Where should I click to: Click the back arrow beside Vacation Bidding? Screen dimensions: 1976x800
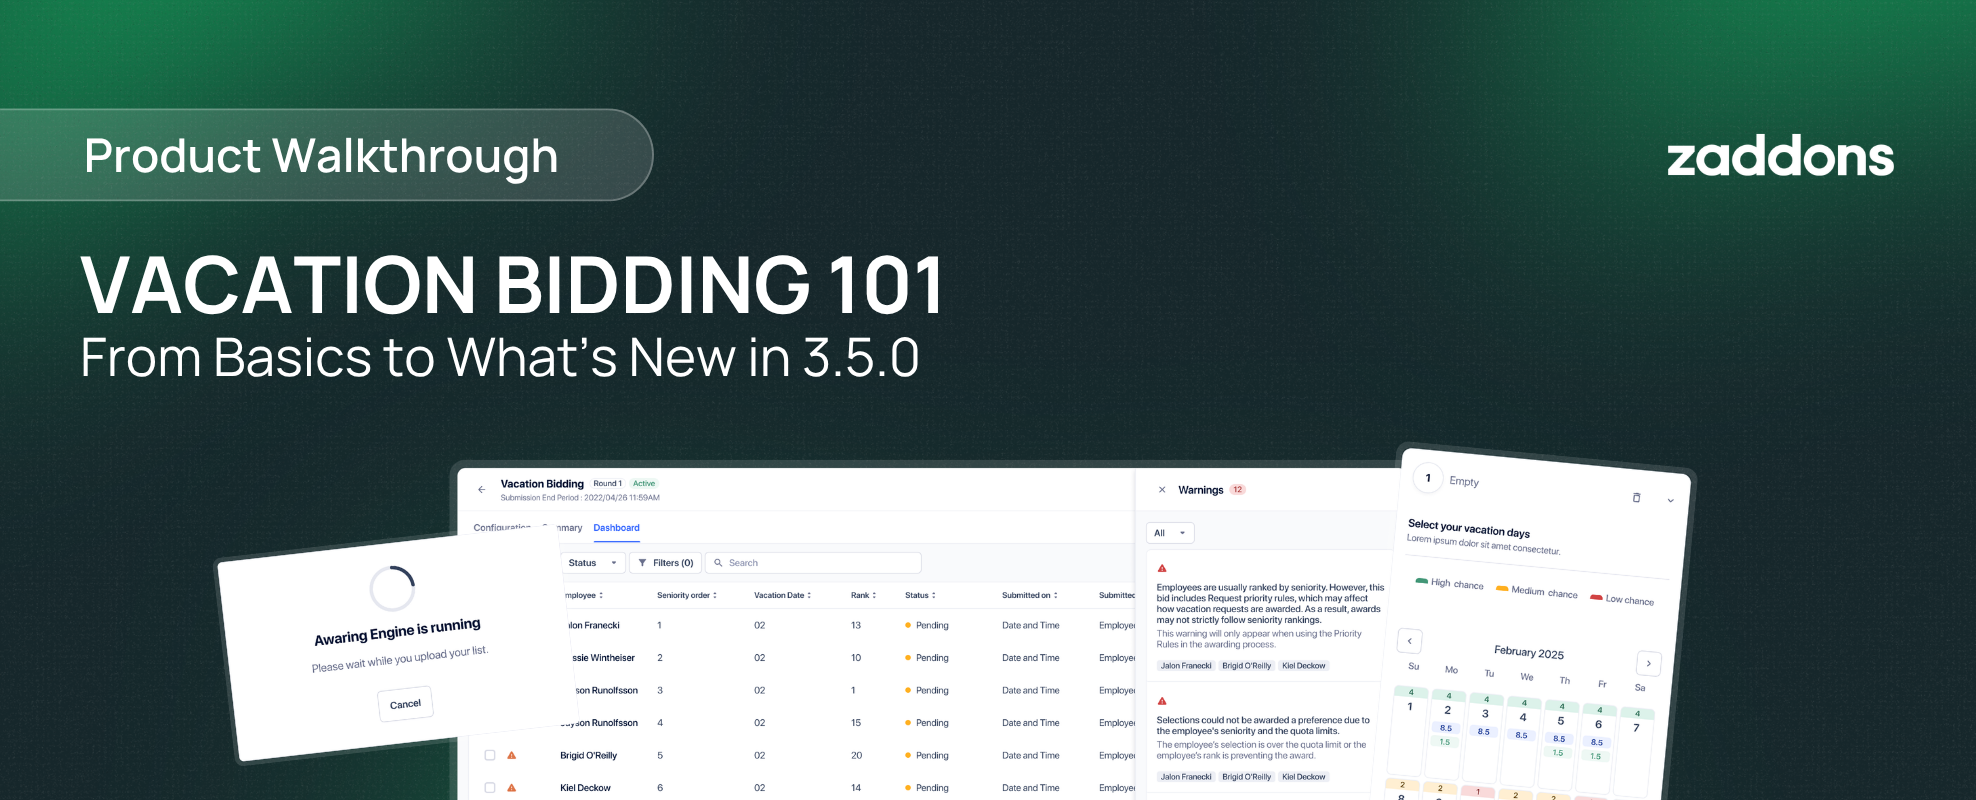point(481,489)
